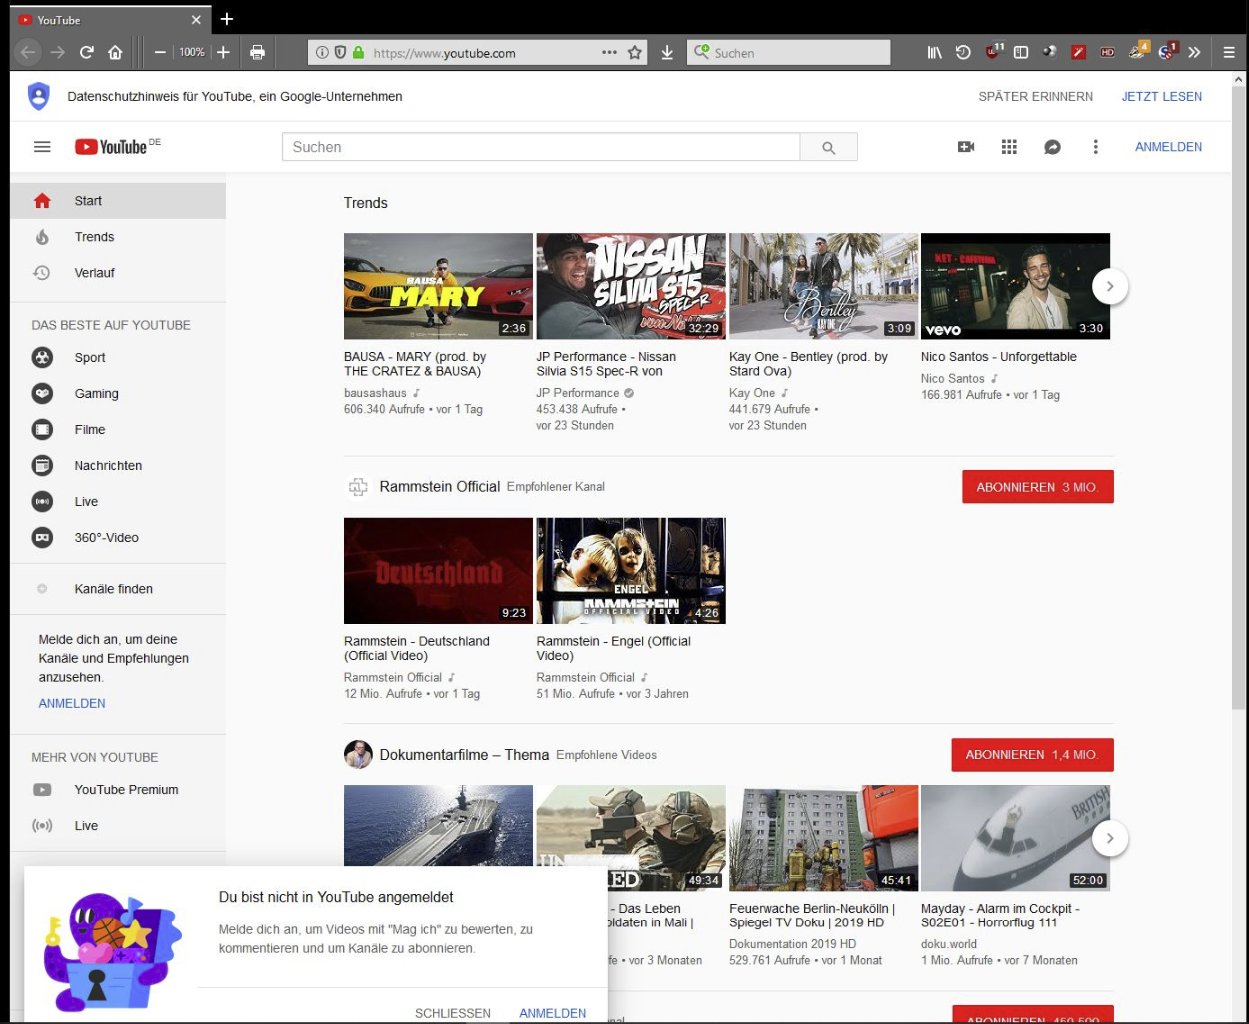Play Kay One - Bentley thumbnail
Image resolution: width=1249 pixels, height=1024 pixels.
(823, 286)
